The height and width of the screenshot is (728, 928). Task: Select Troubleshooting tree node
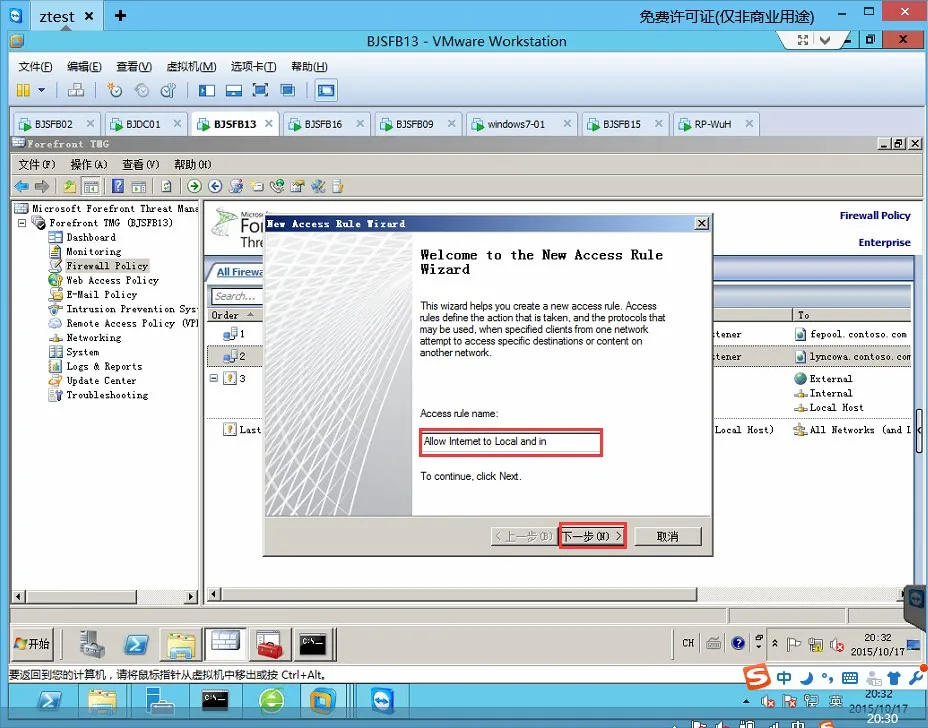(x=107, y=395)
